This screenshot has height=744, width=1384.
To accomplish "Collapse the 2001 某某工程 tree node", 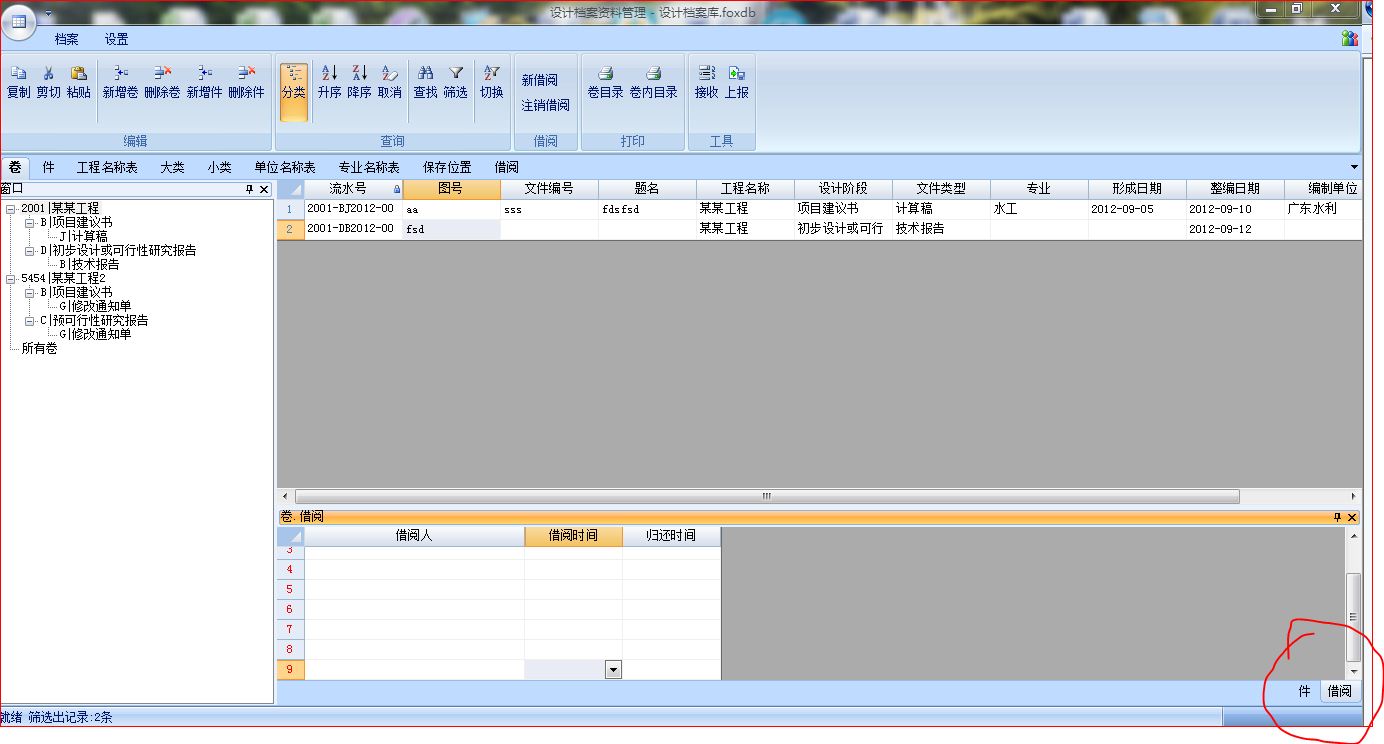I will pyautogui.click(x=10, y=209).
